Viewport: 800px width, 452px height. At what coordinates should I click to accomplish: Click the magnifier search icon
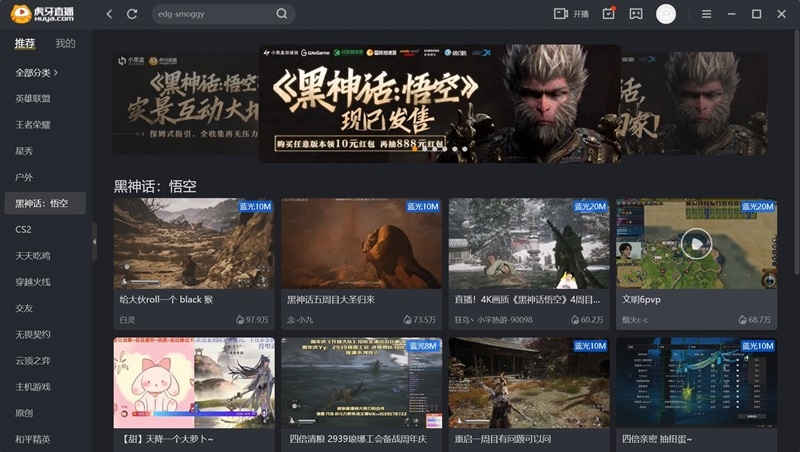(282, 14)
